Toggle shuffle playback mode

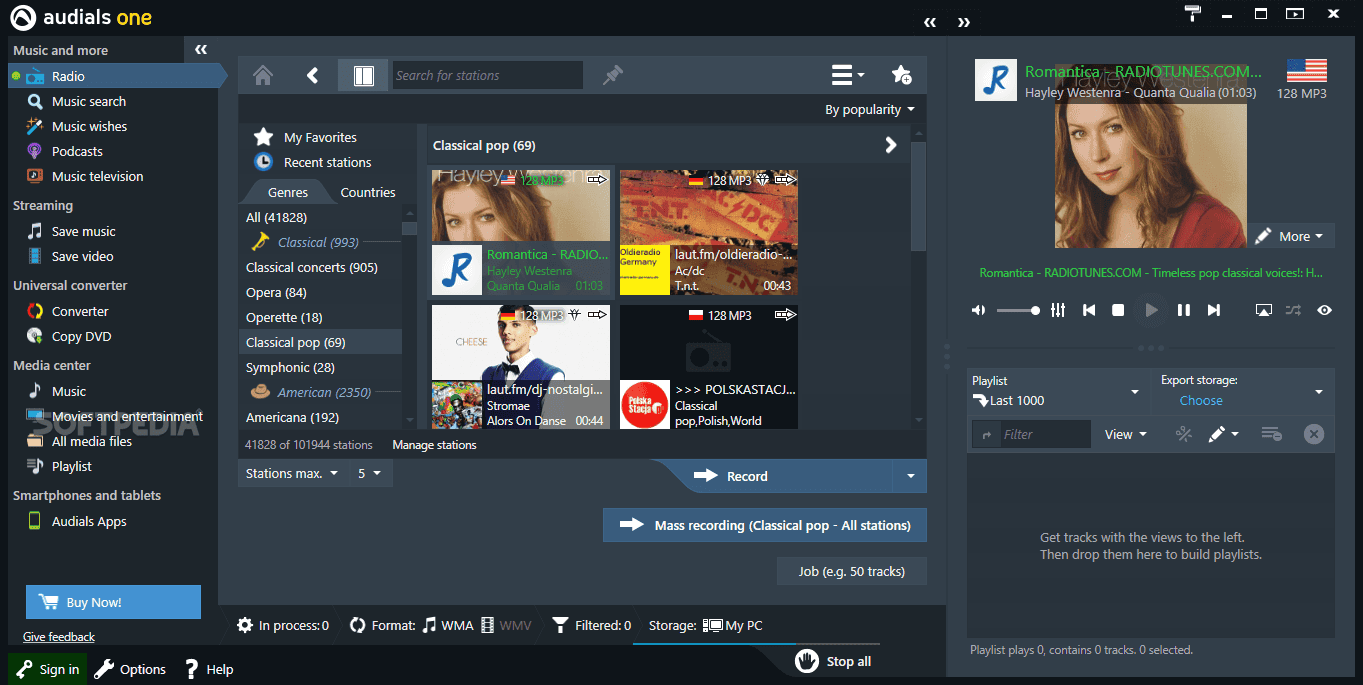(1293, 310)
